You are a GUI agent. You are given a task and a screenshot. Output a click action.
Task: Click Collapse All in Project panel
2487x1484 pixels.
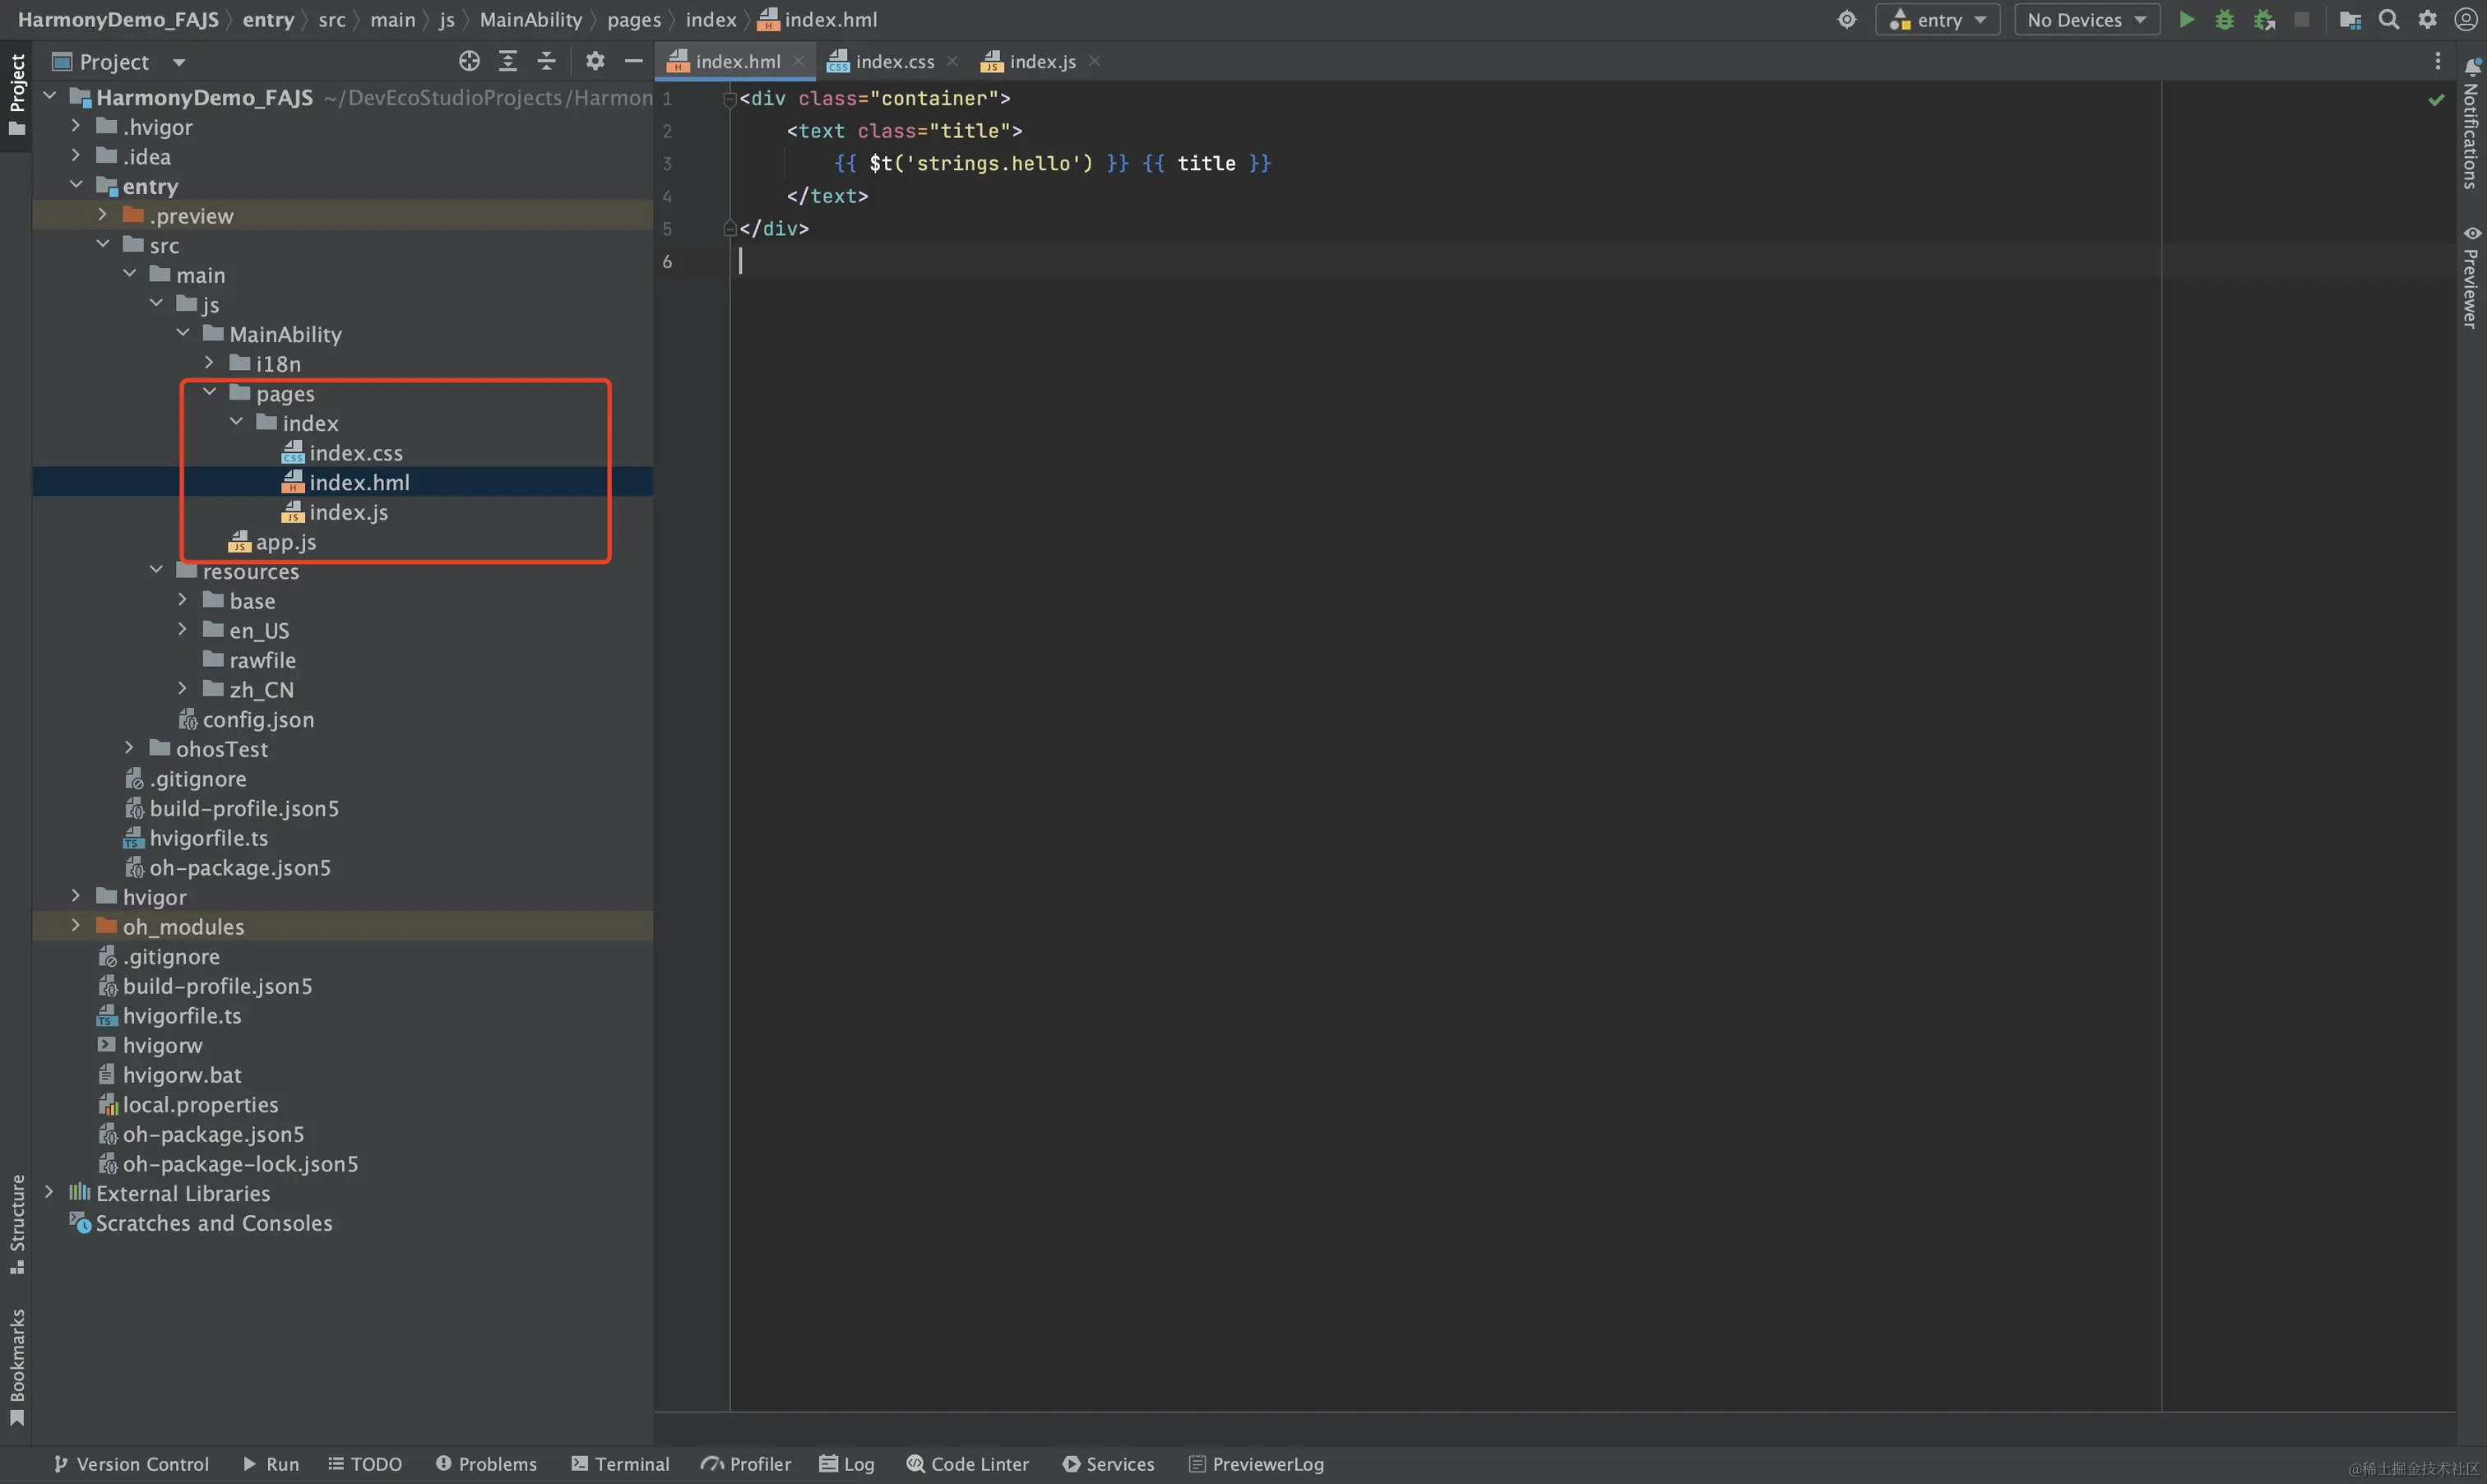point(546,62)
